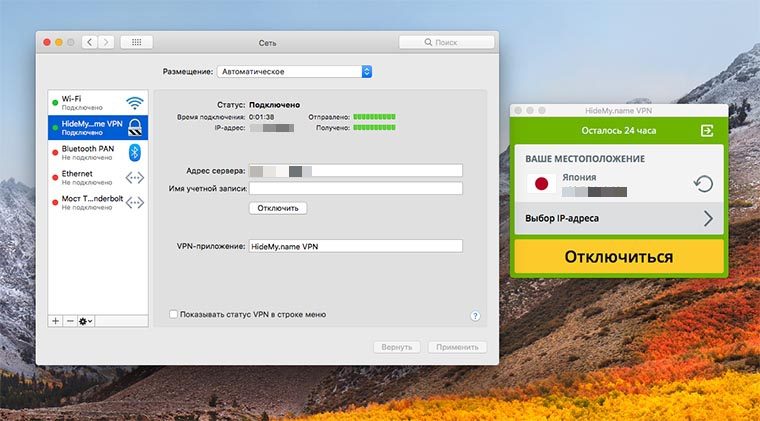Click ВАШЕ МЕСТОПОЛОЖЕНИЕ heading

pos(585,159)
